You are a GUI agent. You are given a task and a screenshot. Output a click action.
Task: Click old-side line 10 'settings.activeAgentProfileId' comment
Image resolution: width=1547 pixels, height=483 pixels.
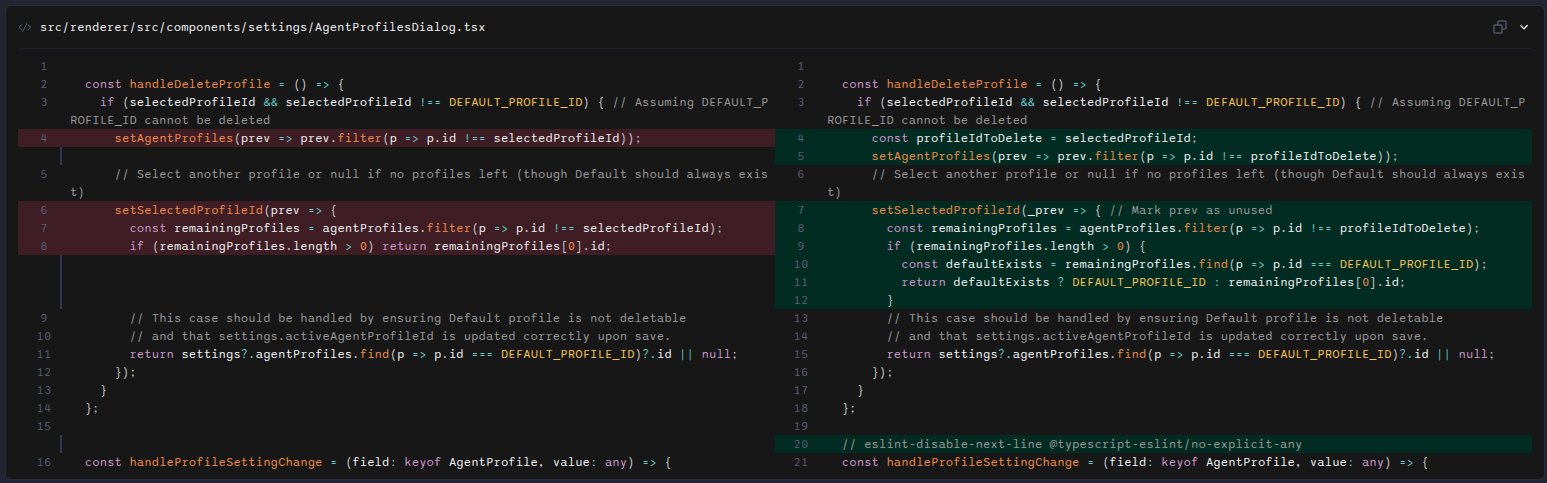point(396,336)
